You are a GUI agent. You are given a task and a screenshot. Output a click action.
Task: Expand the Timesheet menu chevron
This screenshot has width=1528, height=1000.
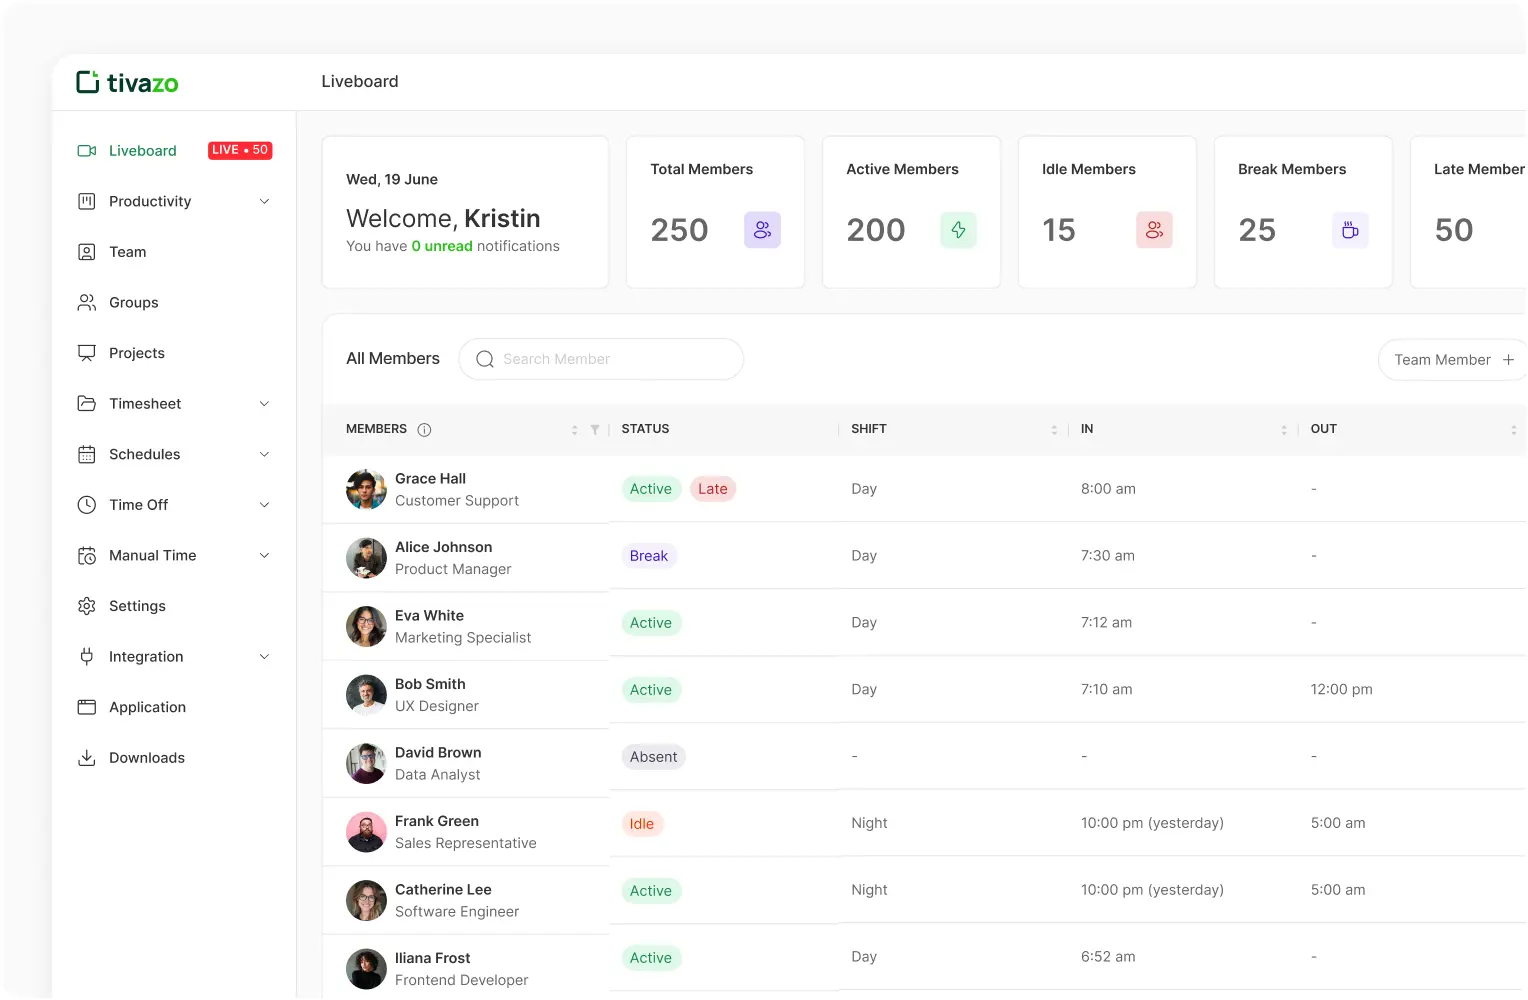point(264,404)
